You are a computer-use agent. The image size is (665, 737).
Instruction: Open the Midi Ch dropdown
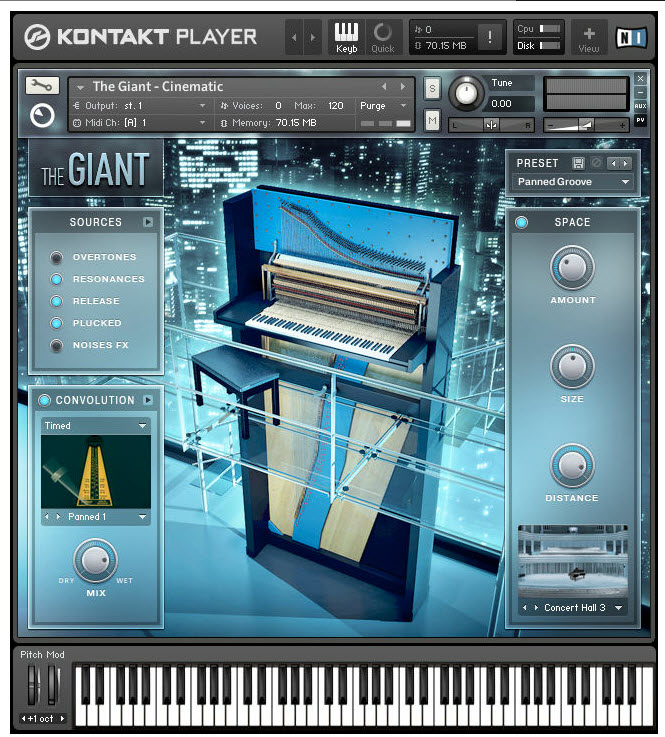point(203,123)
